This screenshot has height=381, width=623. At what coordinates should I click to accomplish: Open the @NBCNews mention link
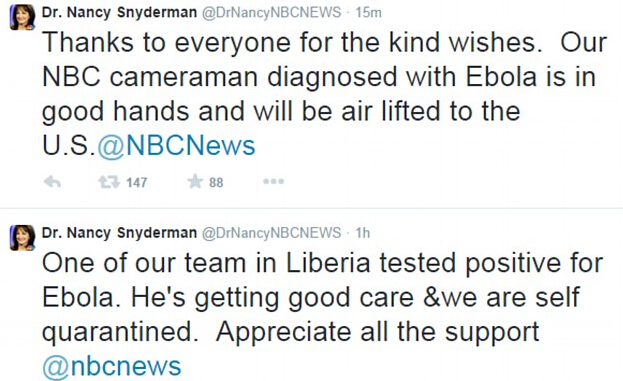176,145
